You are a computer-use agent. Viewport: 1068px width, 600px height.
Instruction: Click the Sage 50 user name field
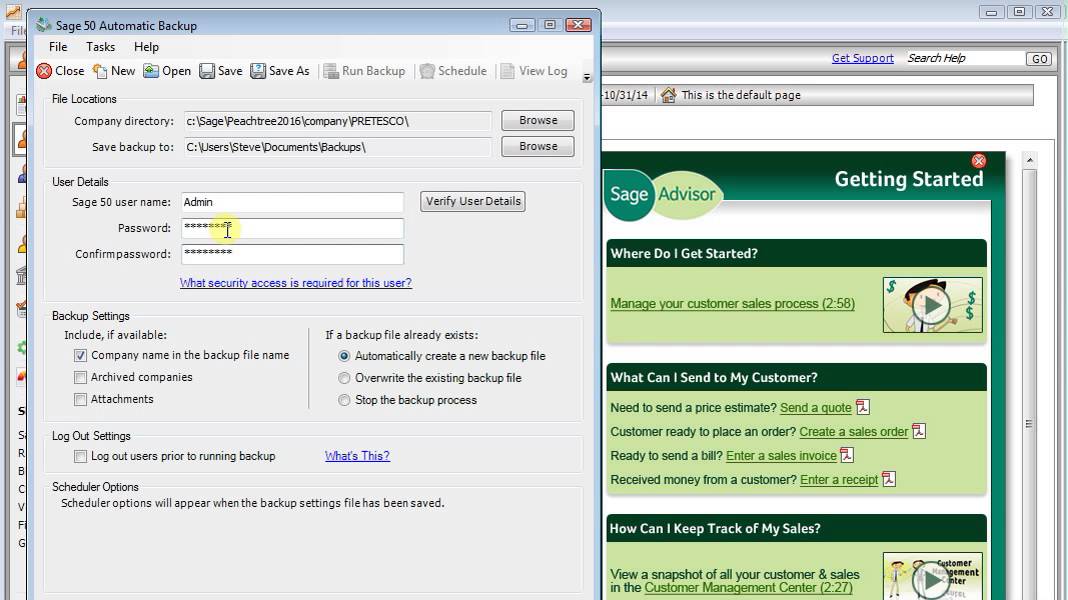[x=292, y=202]
